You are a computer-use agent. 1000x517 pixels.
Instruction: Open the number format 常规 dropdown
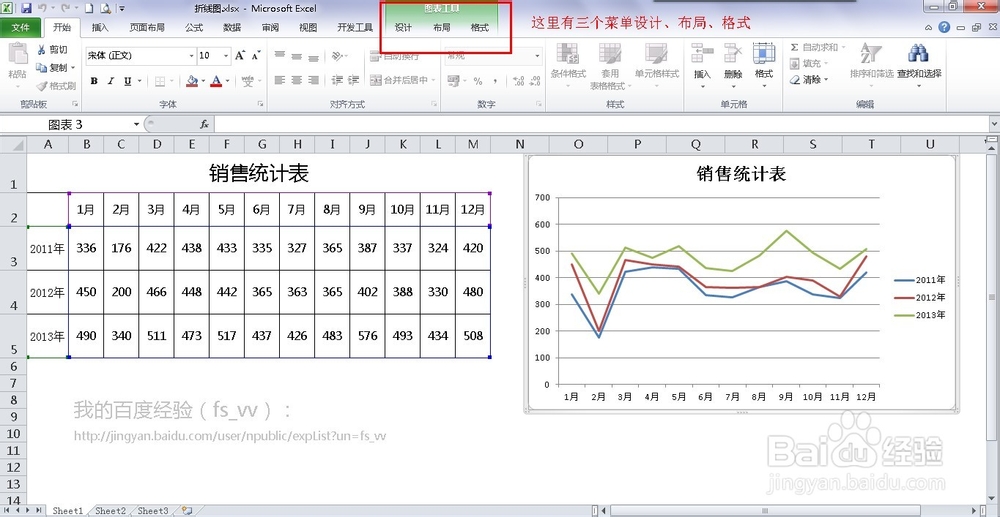(x=537, y=56)
